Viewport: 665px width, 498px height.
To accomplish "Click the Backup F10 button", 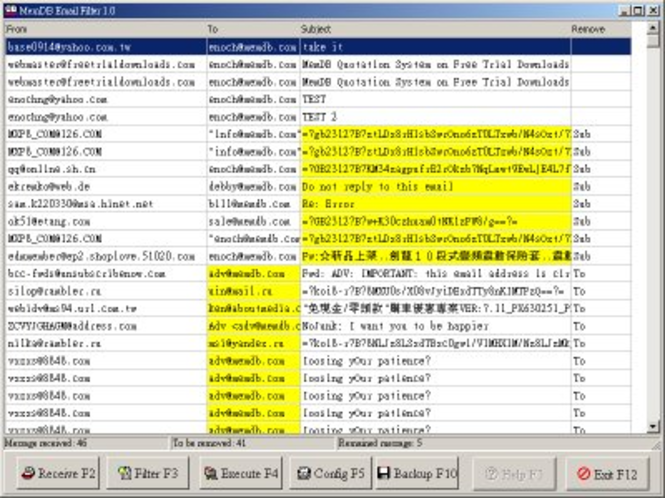I will click(x=417, y=473).
